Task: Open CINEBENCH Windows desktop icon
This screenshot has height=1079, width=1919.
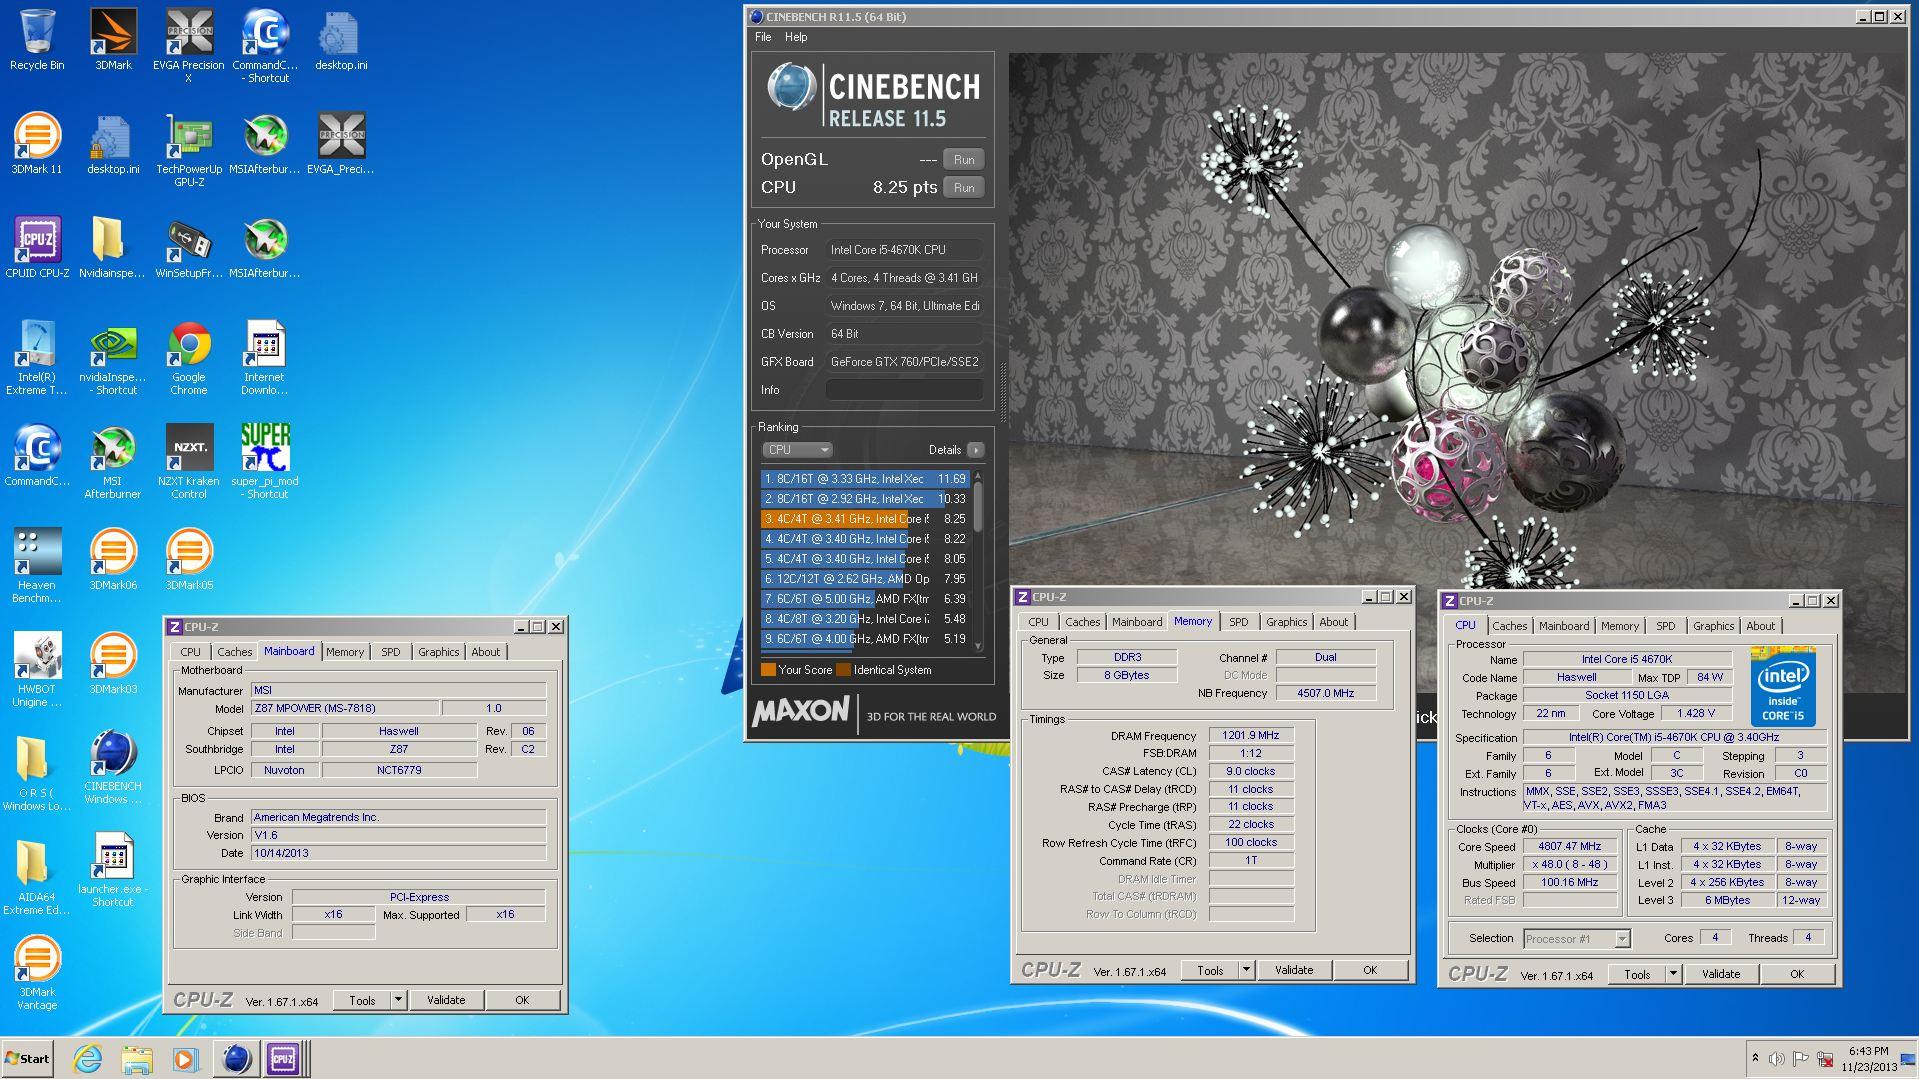Action: 113,768
